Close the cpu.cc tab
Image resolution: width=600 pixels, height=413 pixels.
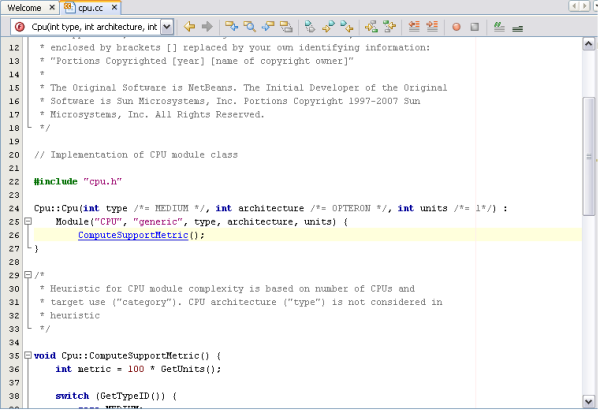coord(114,7)
